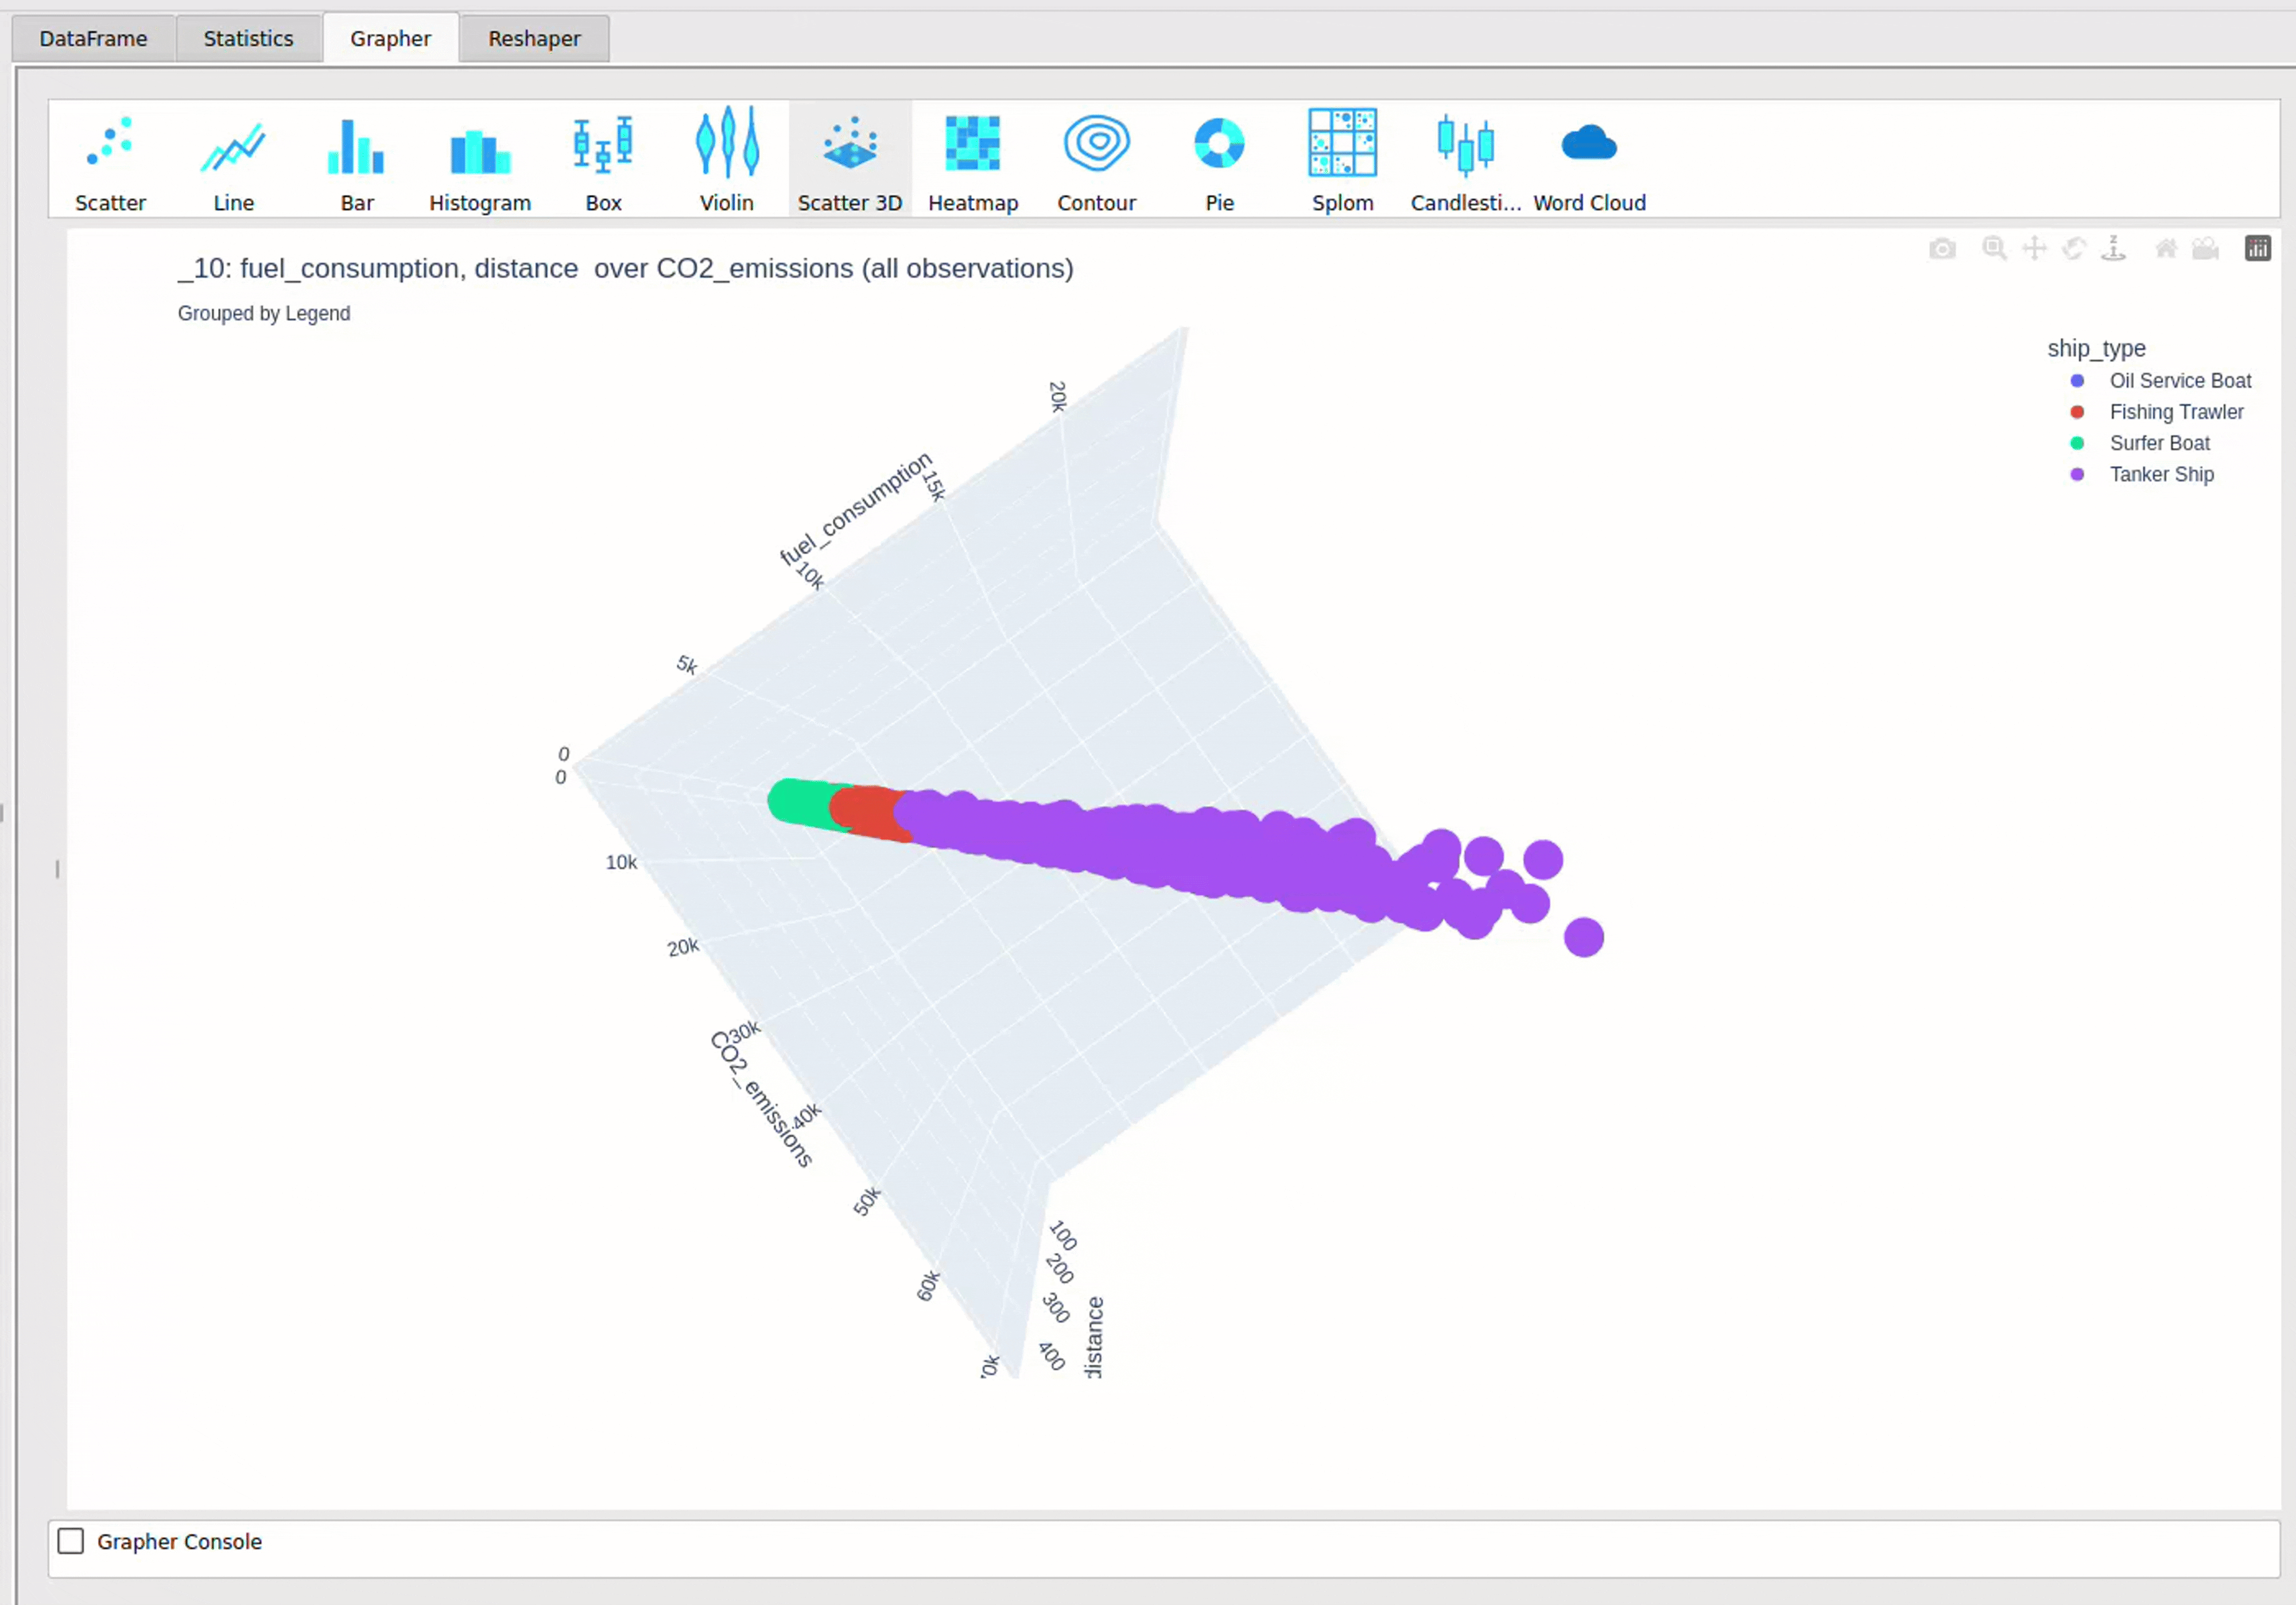Reset camera to last save (video camera icon)
This screenshot has height=1605, width=2296.
(2206, 248)
